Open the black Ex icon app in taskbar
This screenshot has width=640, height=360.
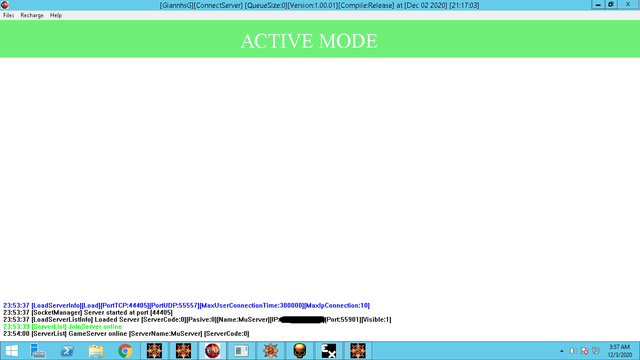pyautogui.click(x=329, y=351)
